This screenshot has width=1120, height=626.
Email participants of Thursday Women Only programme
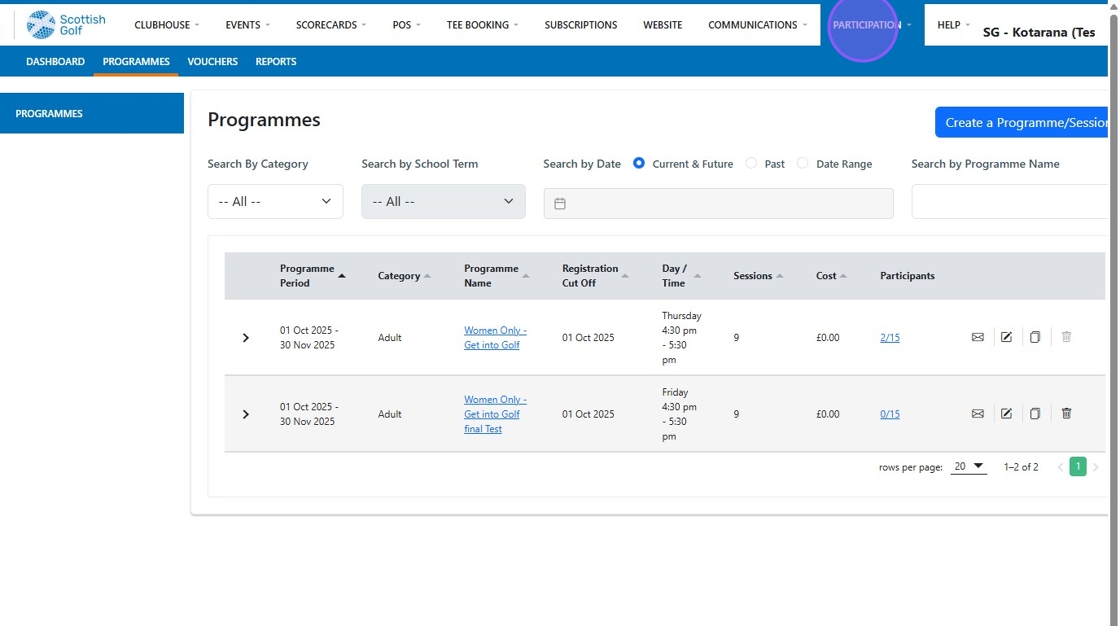click(x=977, y=337)
